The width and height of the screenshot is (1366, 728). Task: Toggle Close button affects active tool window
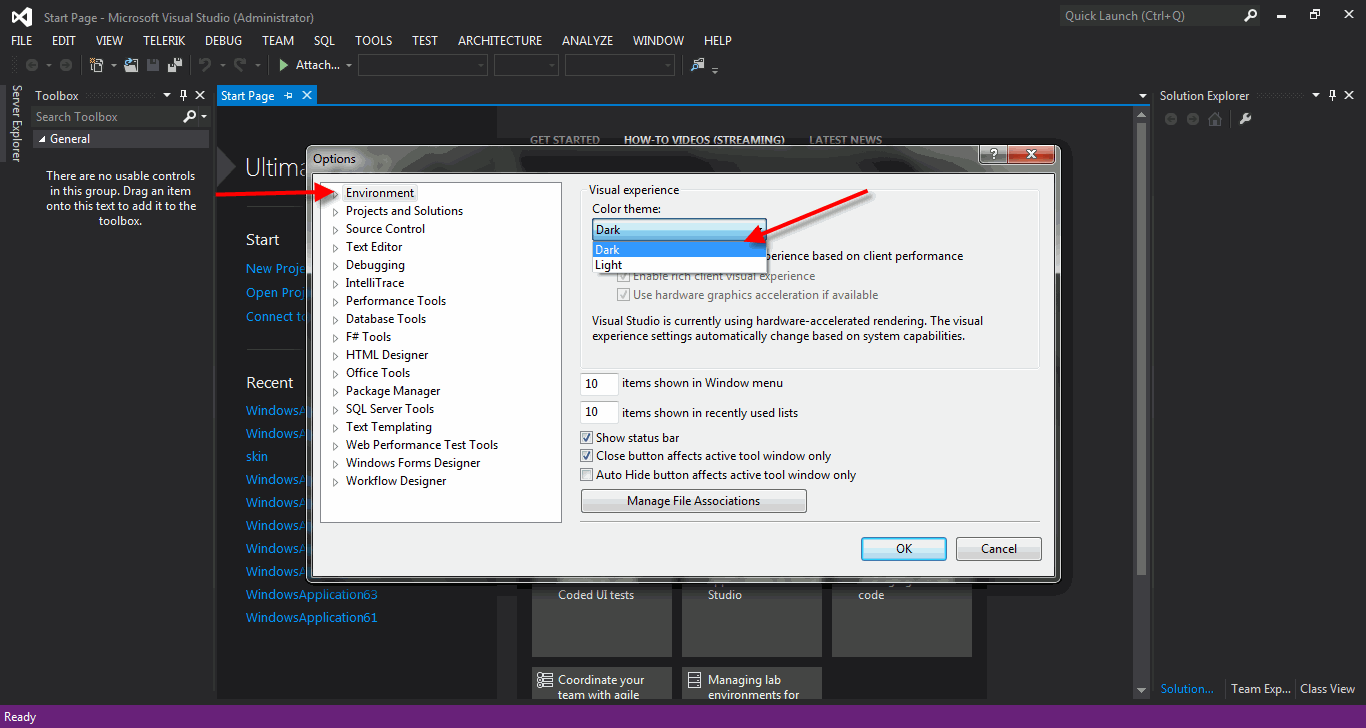click(587, 456)
